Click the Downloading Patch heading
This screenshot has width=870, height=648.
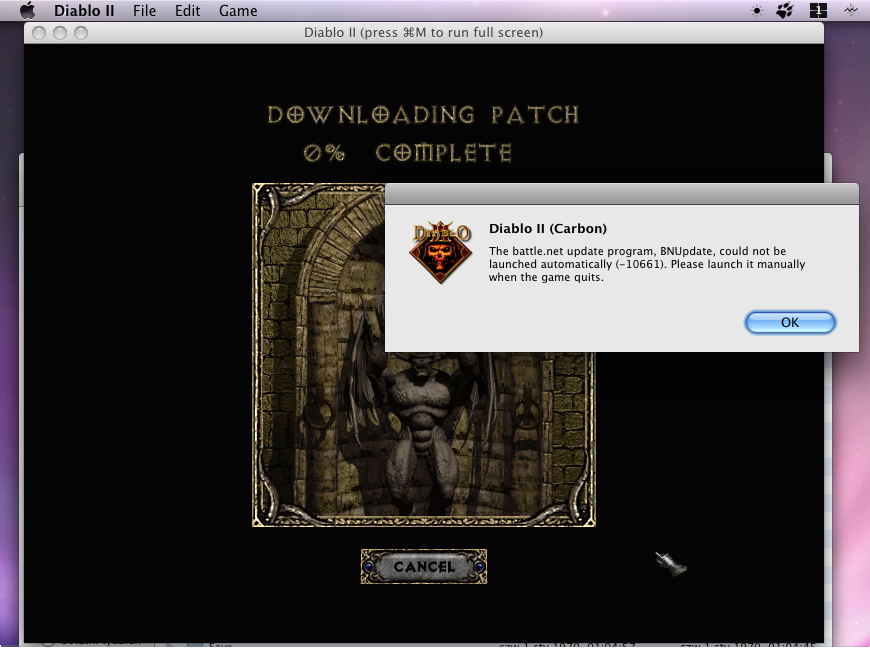click(423, 115)
